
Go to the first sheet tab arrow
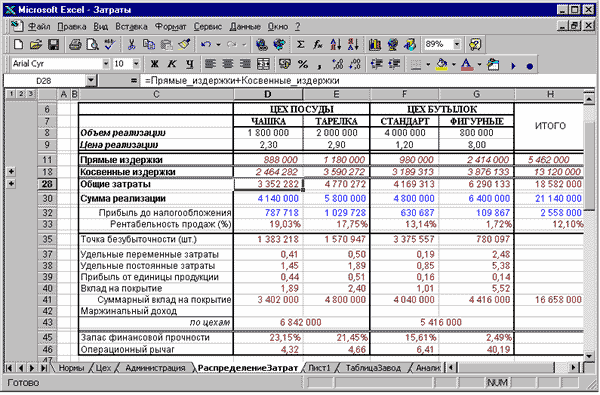[9, 368]
